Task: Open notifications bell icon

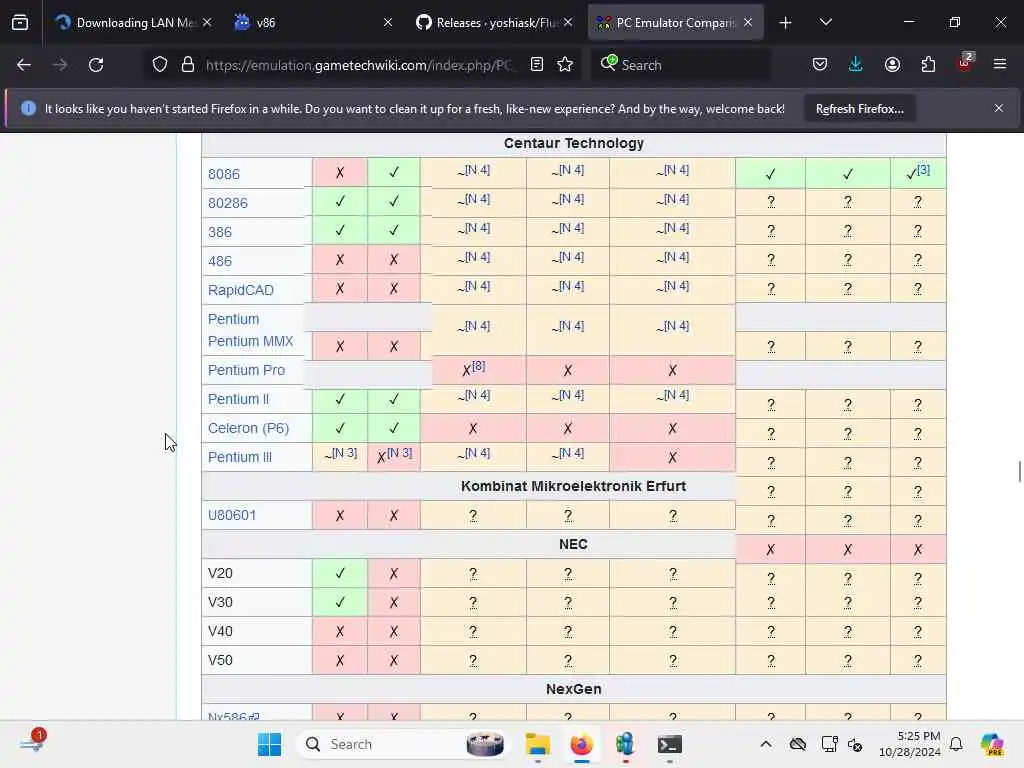Action: pyautogui.click(x=956, y=744)
